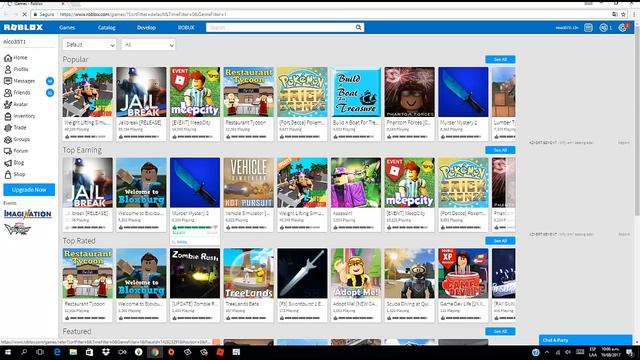Open the Chat & Party bar
This screenshot has width=640, height=360.
(x=585, y=340)
